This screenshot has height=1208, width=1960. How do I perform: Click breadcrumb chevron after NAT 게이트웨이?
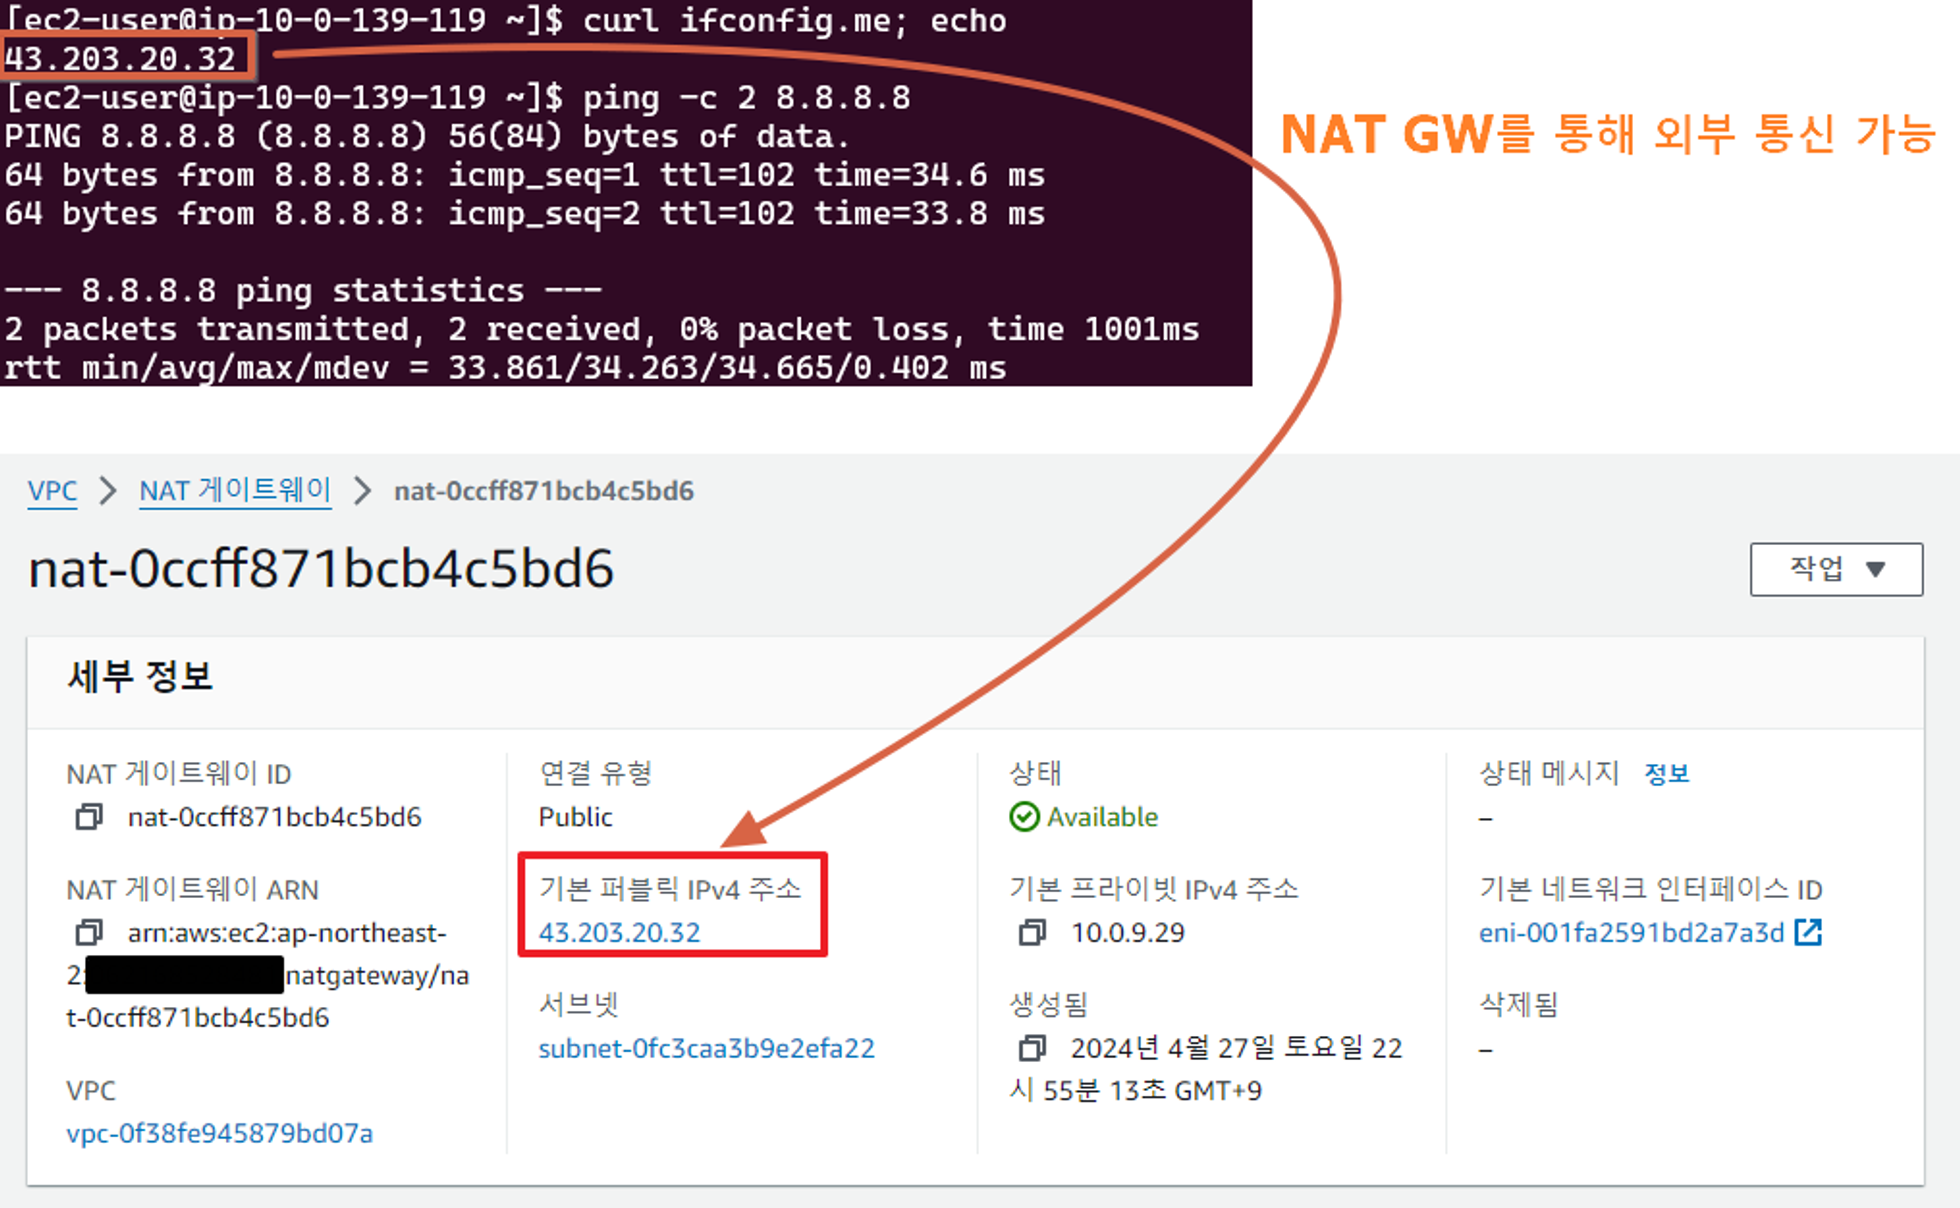point(363,491)
